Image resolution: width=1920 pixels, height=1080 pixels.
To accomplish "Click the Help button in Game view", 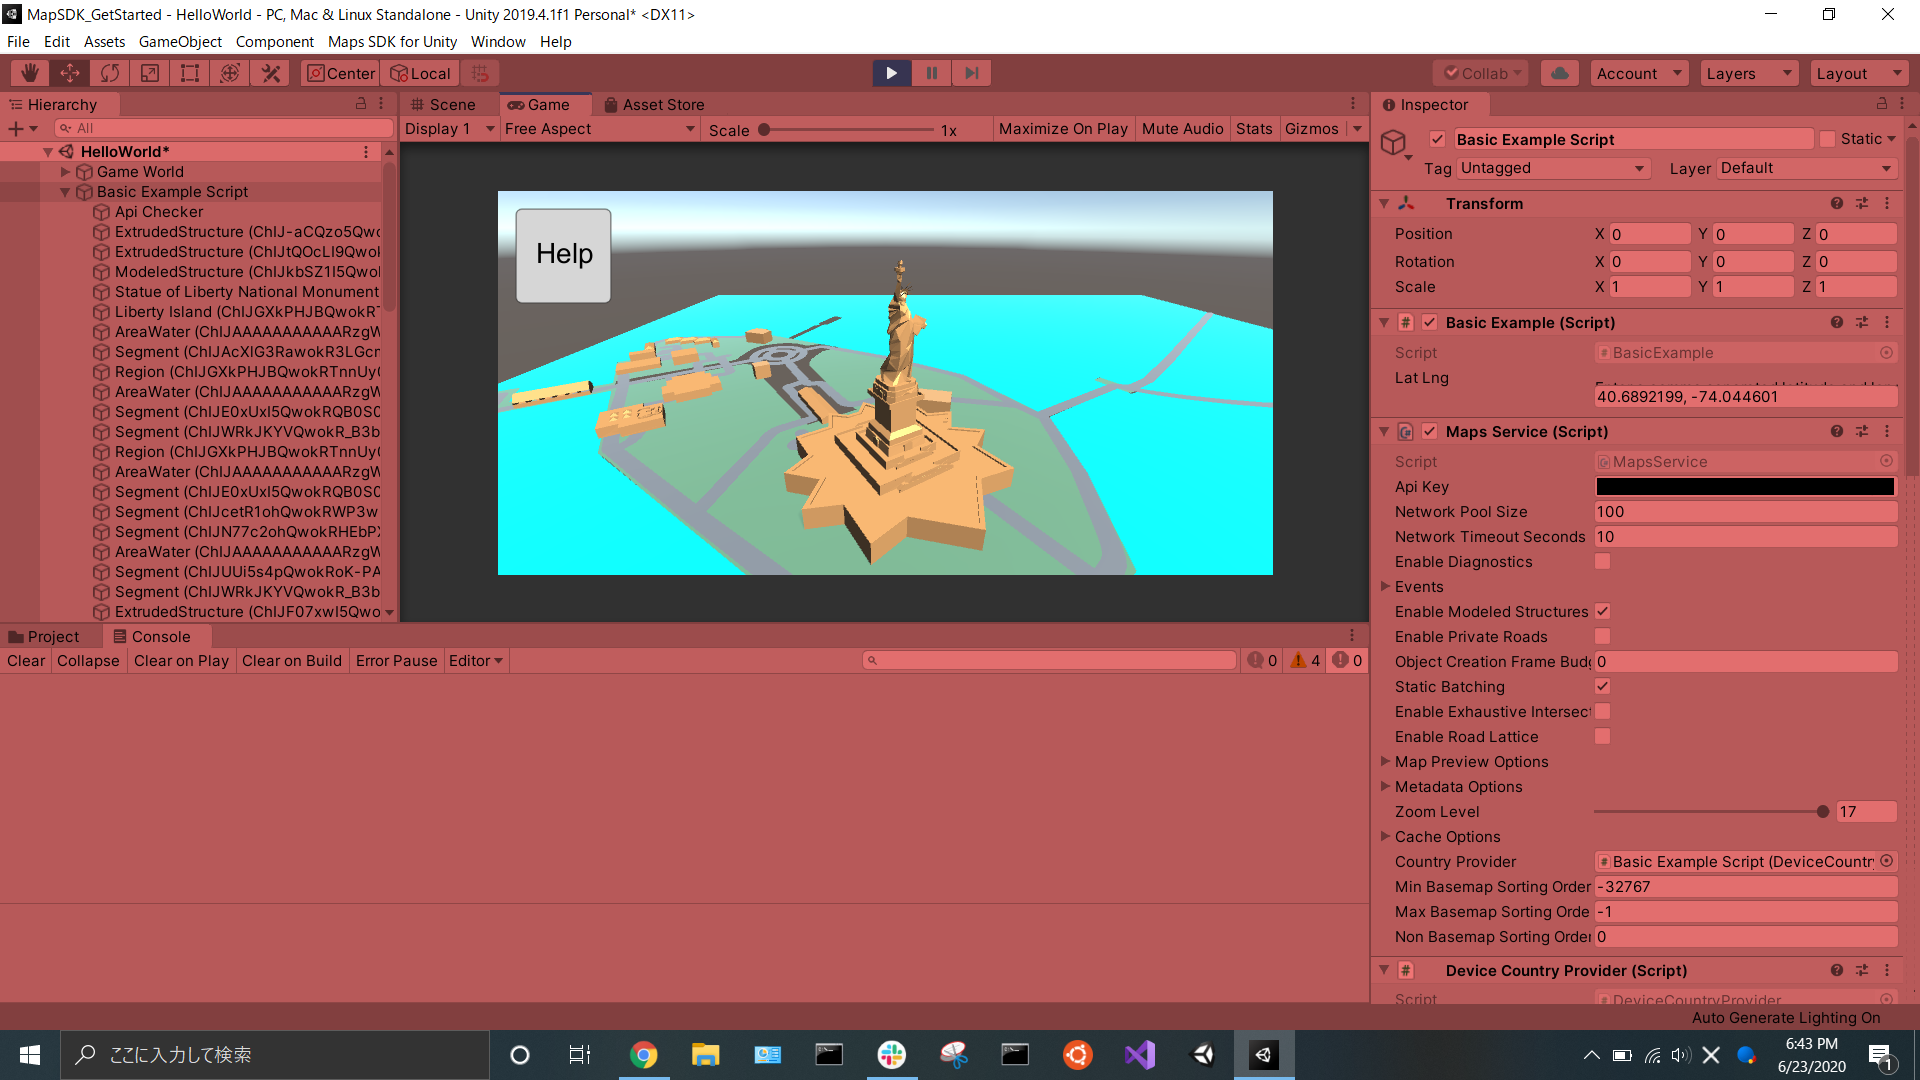I will tap(564, 255).
